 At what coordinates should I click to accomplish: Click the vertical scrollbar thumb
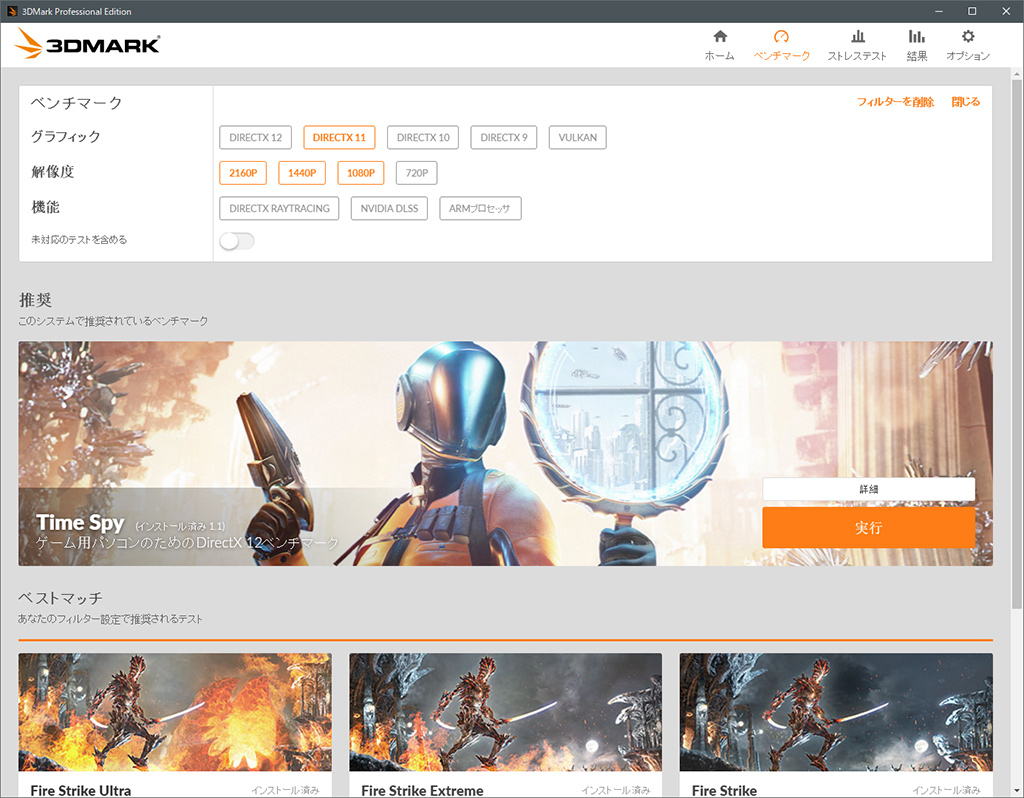[1017, 345]
